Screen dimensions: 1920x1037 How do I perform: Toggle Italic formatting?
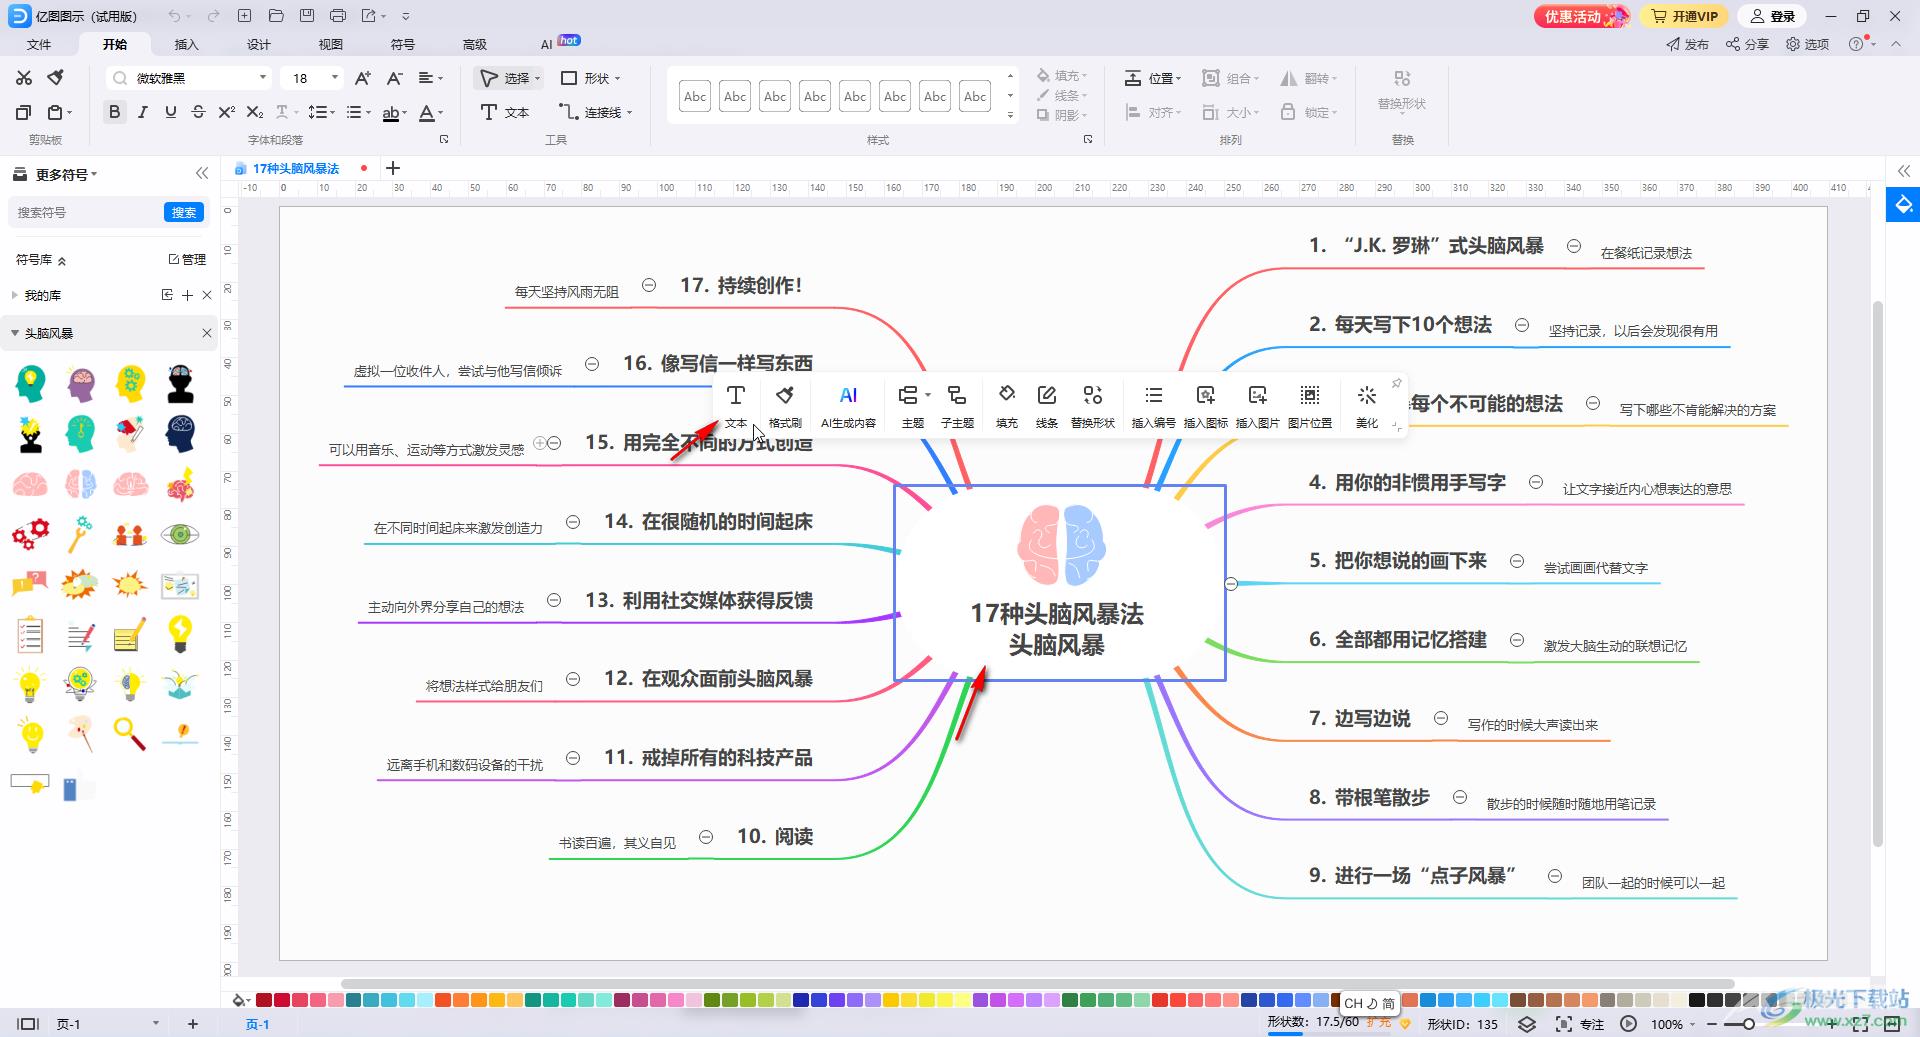143,112
